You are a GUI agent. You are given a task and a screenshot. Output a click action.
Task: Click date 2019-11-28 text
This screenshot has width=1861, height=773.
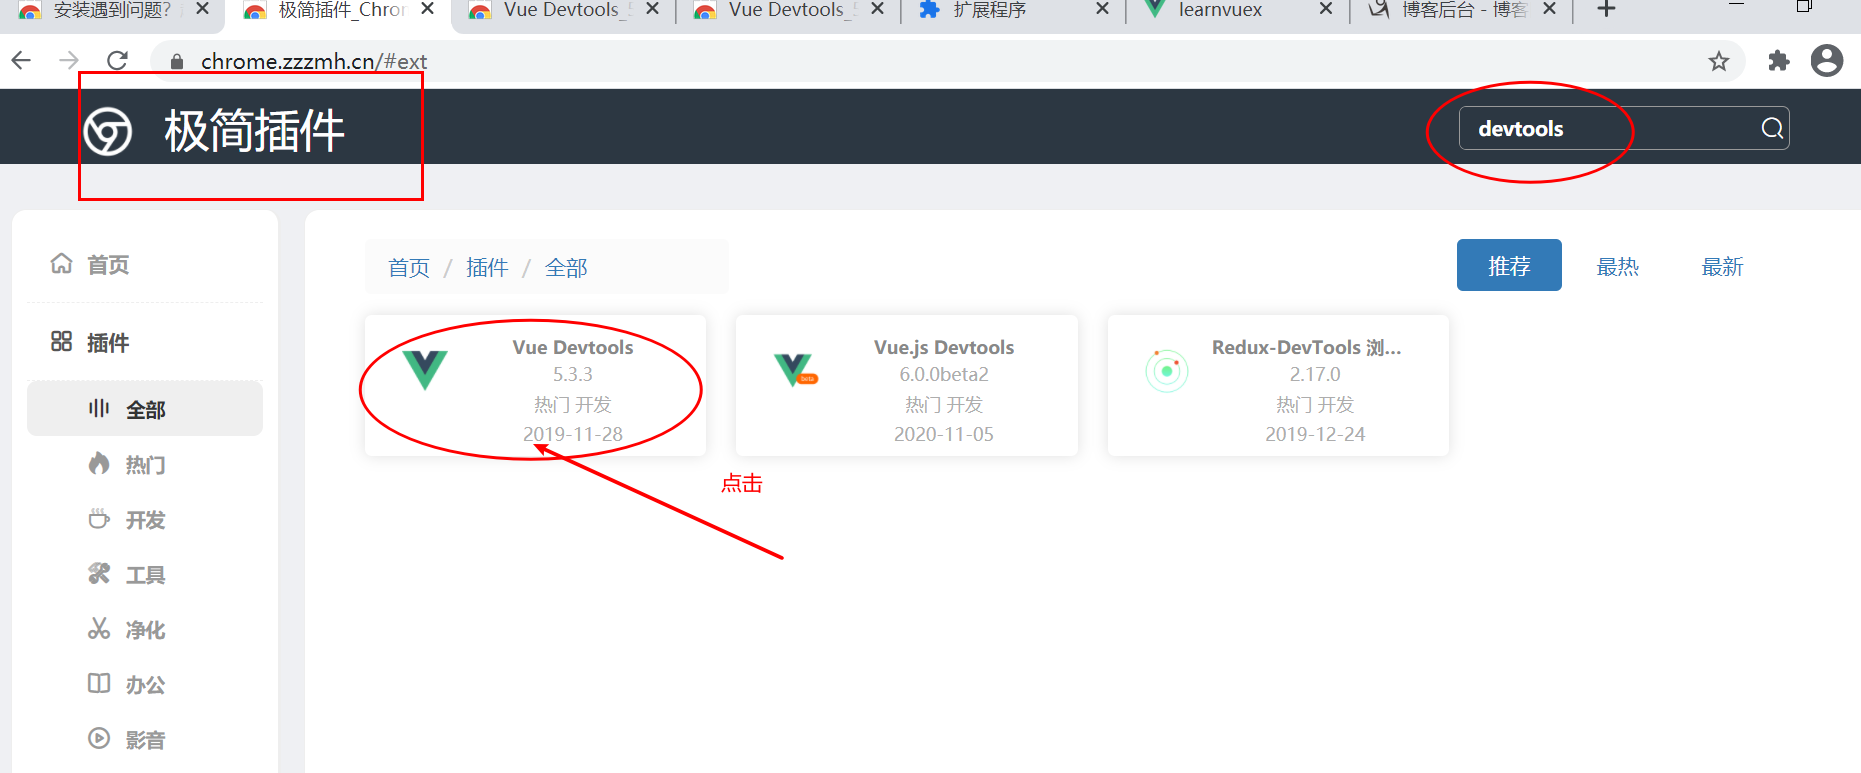coord(573,434)
